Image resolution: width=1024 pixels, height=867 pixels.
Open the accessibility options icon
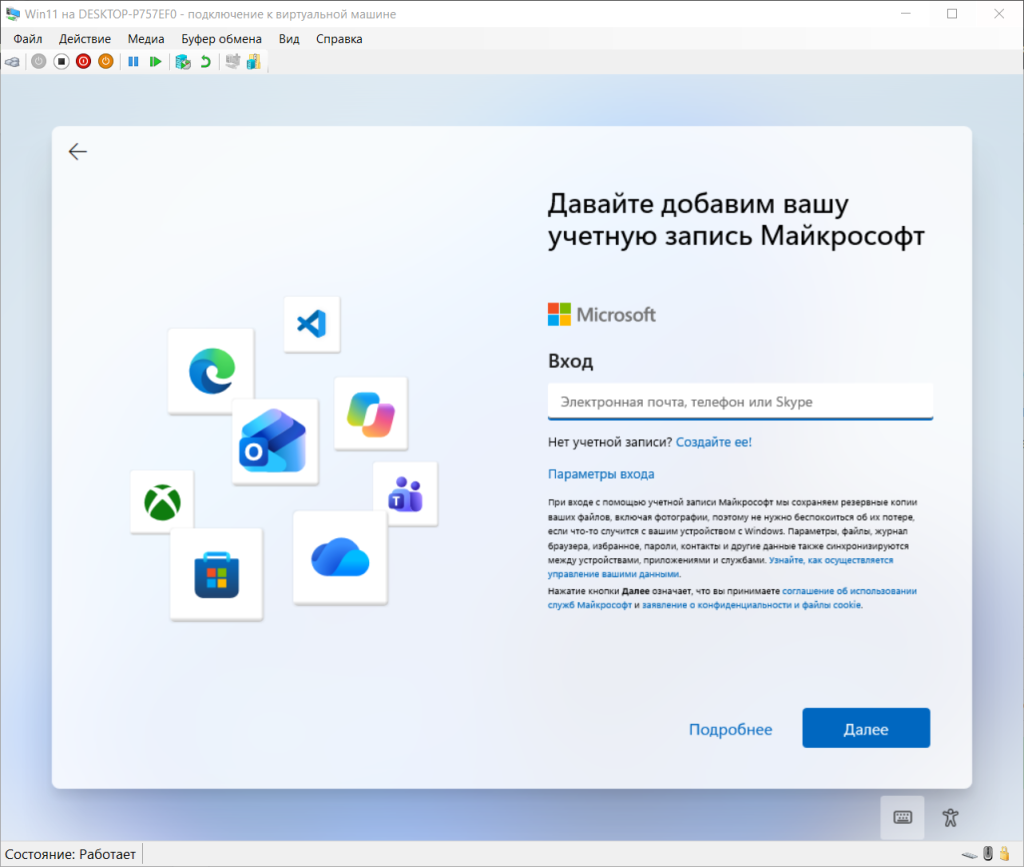(x=950, y=817)
